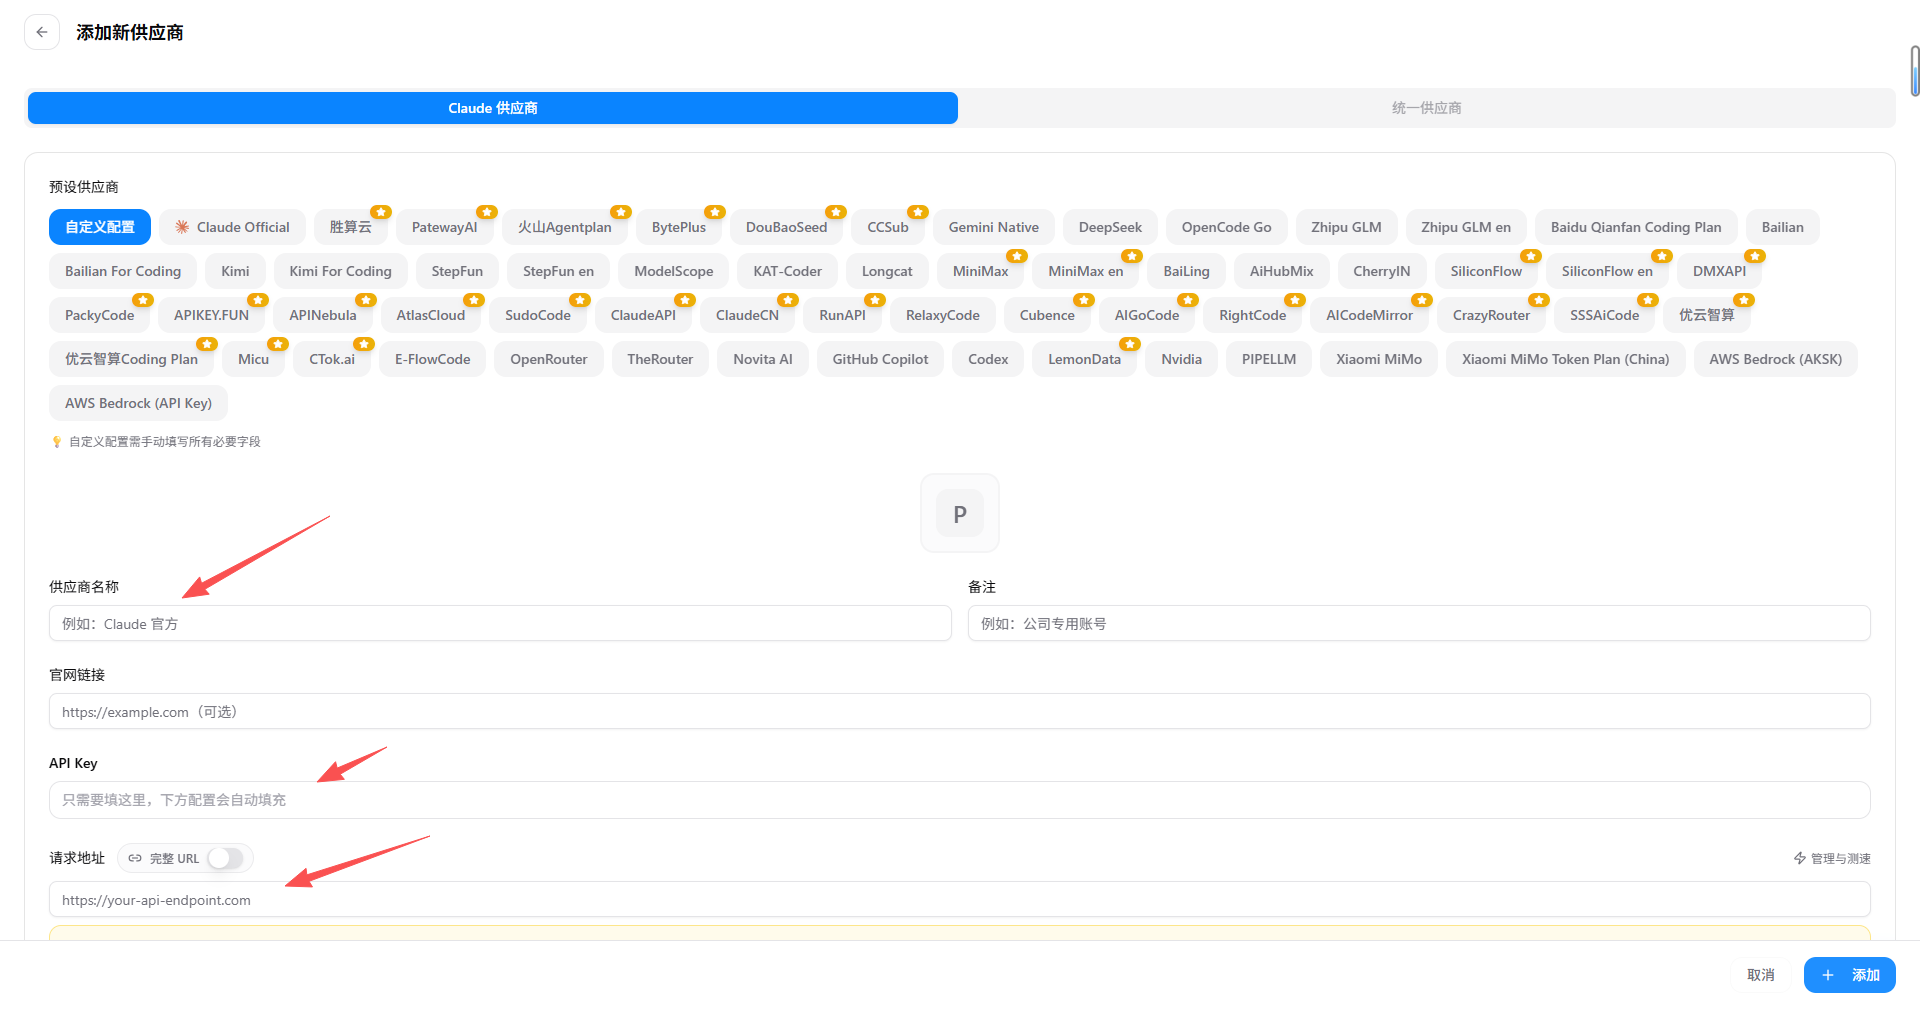
Task: Choose Xiaomi MiMo Token Plan (China)
Action: pos(1566,359)
